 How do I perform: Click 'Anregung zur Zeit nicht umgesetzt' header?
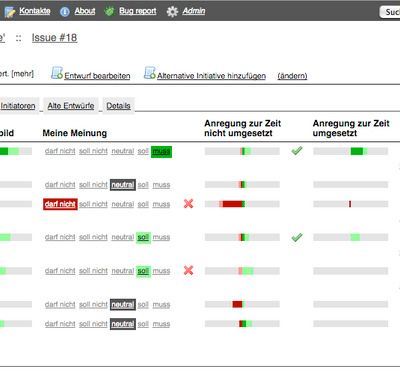[x=243, y=128]
